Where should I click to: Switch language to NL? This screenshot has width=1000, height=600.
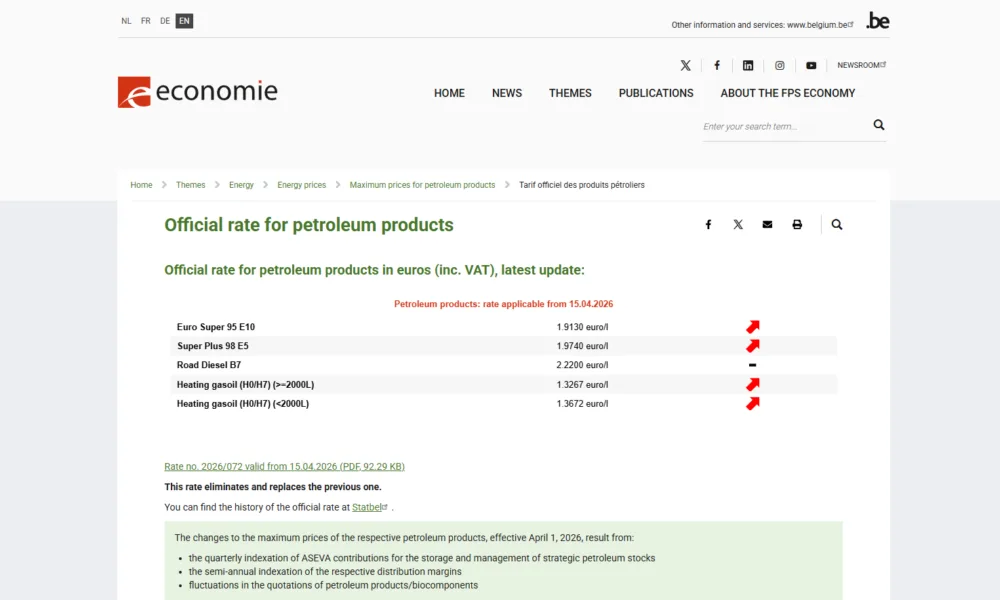coord(126,21)
